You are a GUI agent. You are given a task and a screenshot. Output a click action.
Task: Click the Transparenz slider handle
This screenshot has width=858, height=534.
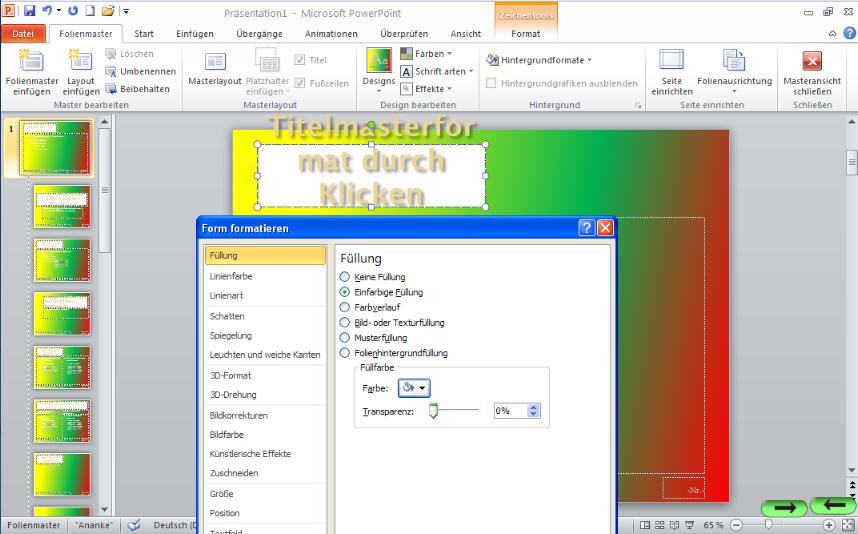tap(434, 411)
